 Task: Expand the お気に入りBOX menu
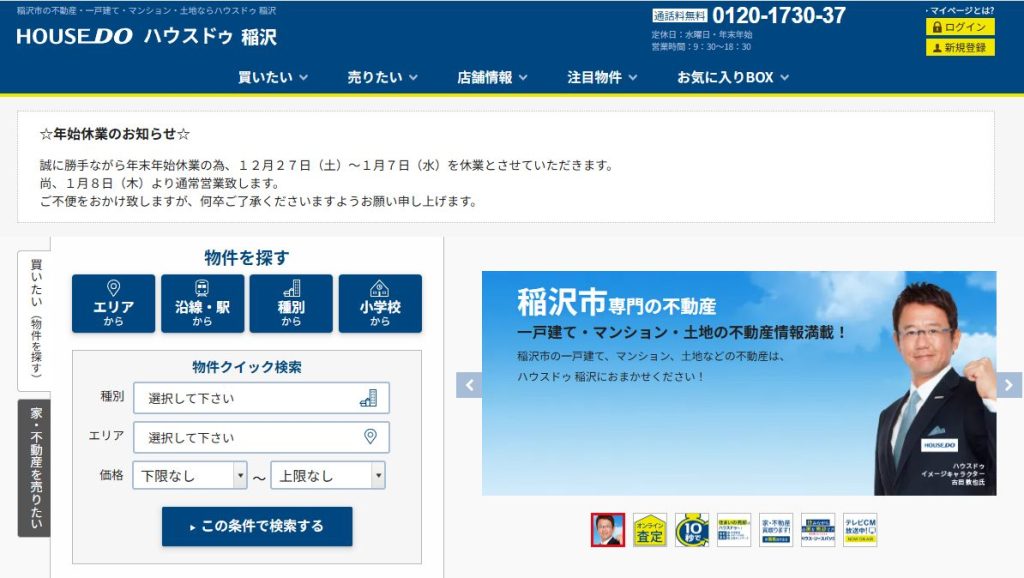pos(733,77)
